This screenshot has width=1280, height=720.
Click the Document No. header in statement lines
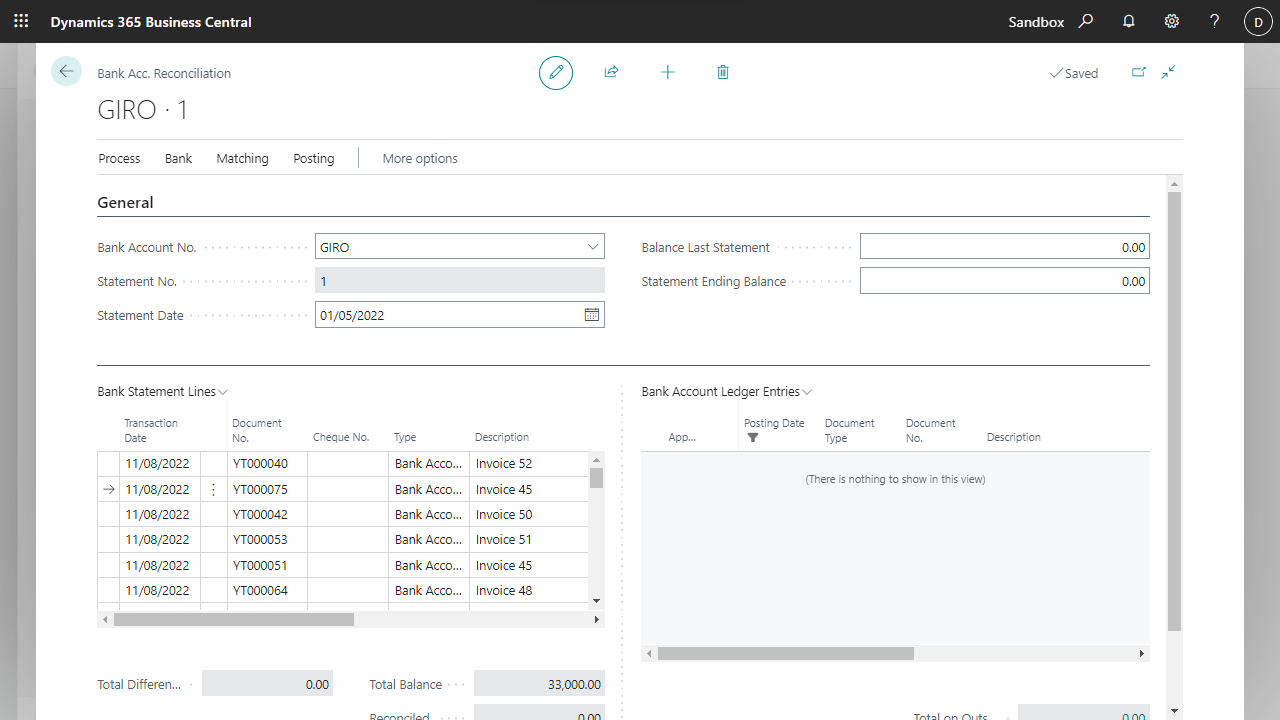(257, 430)
